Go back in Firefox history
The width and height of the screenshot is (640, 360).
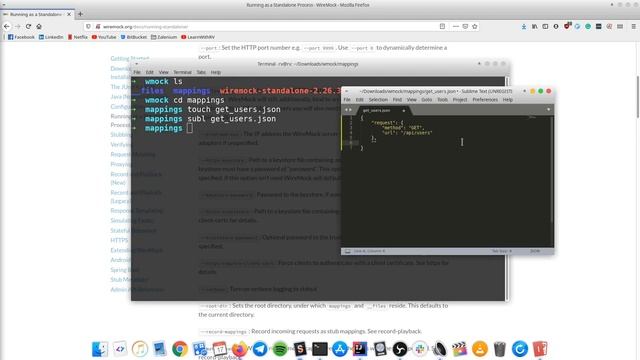(x=7, y=26)
